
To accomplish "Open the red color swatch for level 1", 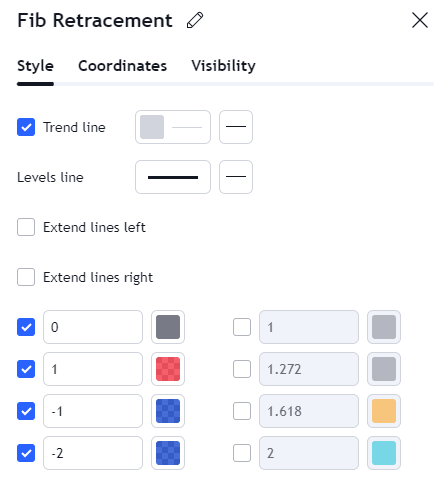I will pyautogui.click(x=168, y=369).
